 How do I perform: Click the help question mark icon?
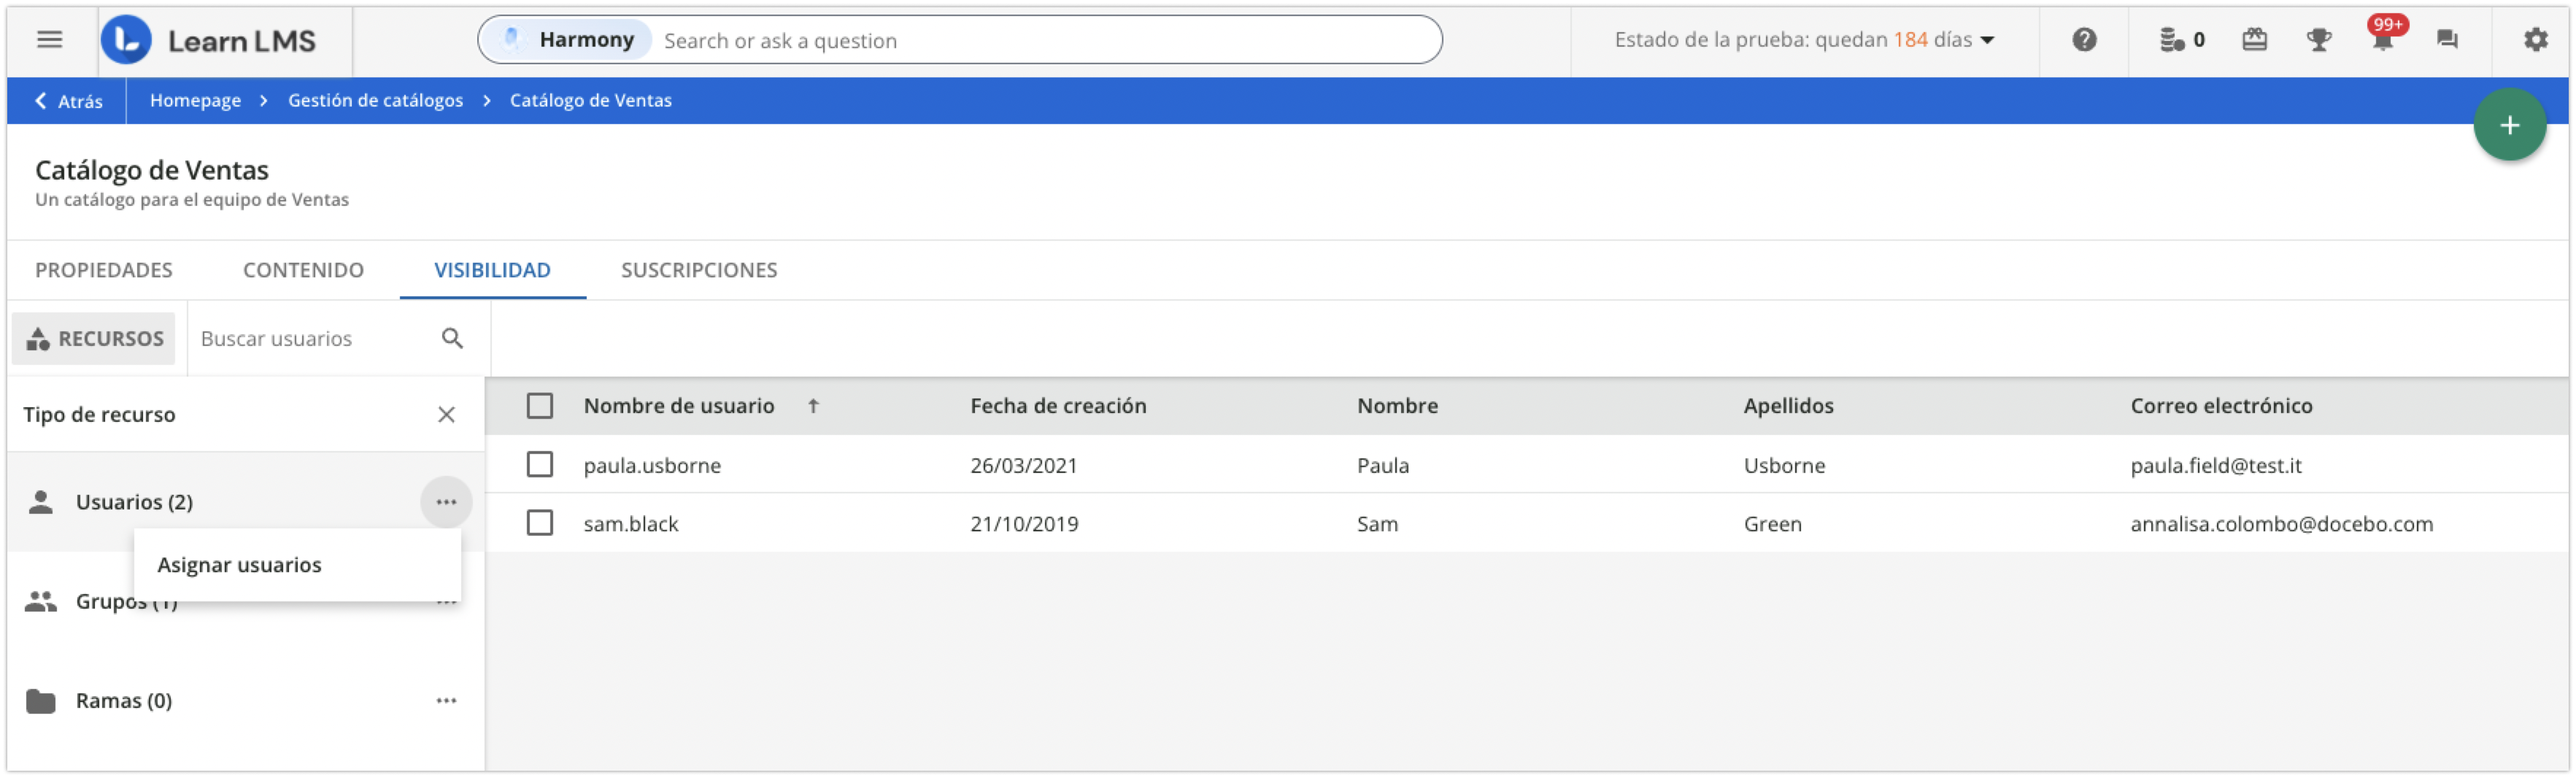[x=2085, y=39]
